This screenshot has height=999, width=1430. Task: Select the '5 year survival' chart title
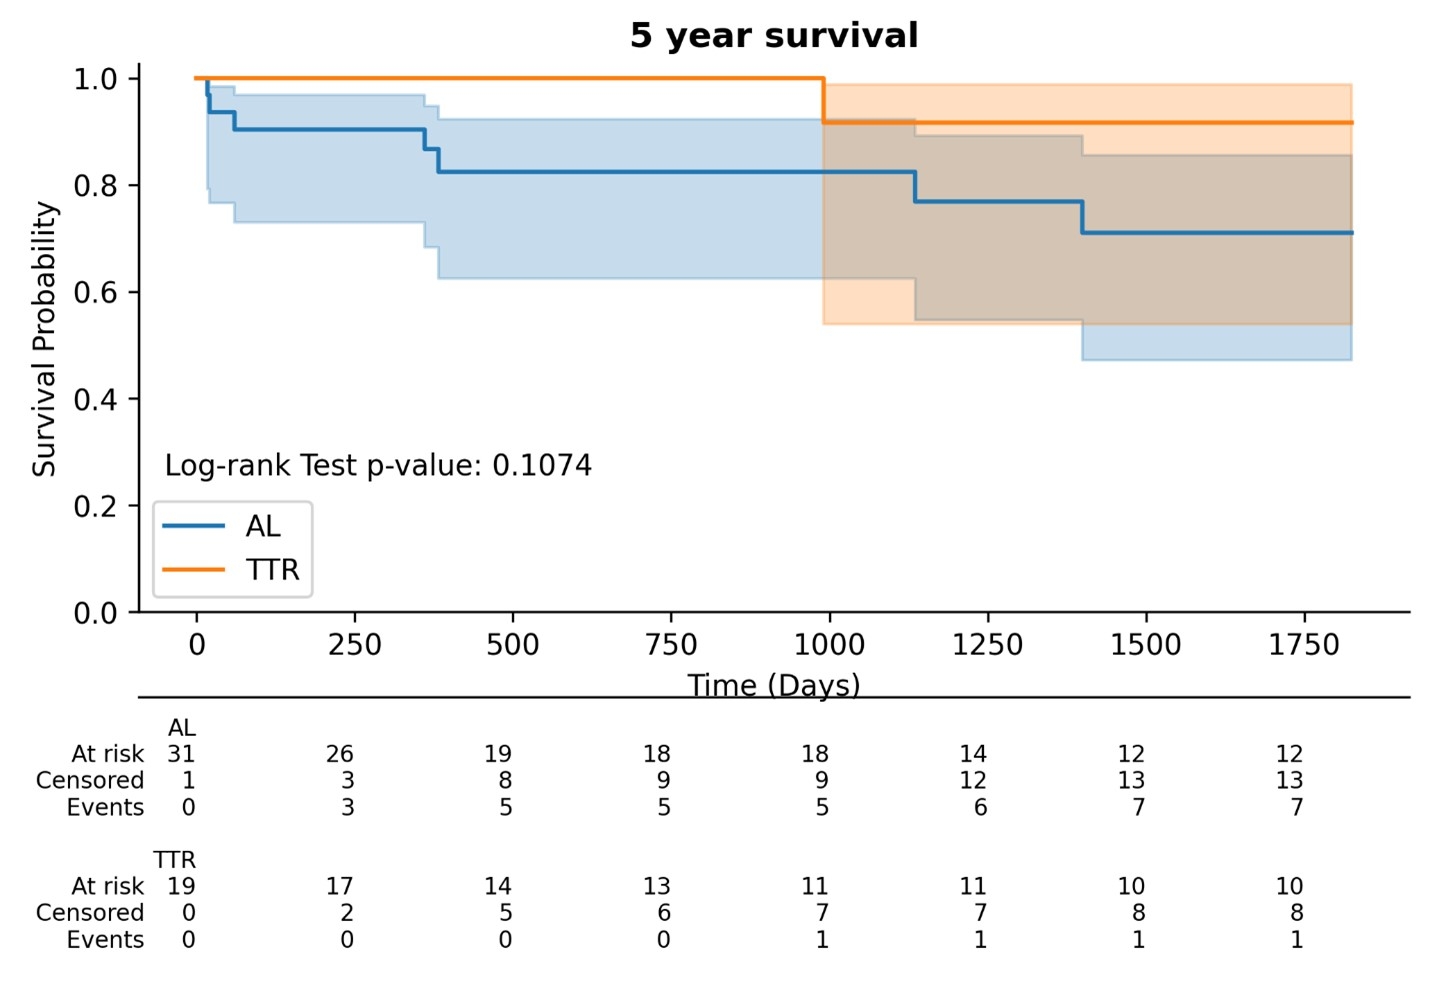click(x=773, y=36)
